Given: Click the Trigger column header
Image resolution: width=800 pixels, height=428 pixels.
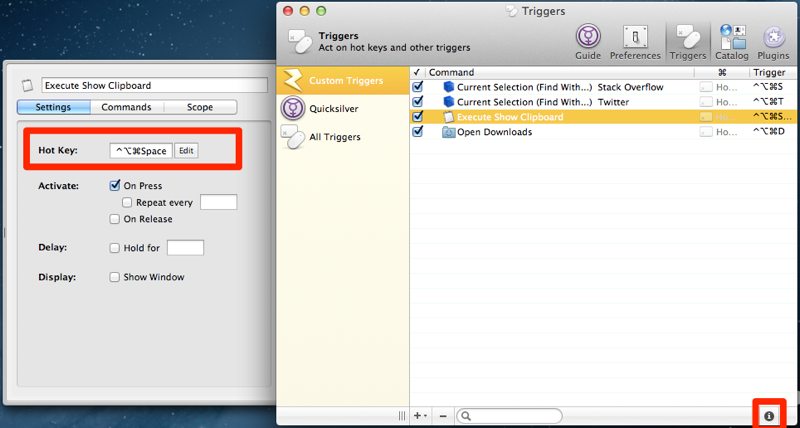Looking at the screenshot, I should pyautogui.click(x=772, y=72).
